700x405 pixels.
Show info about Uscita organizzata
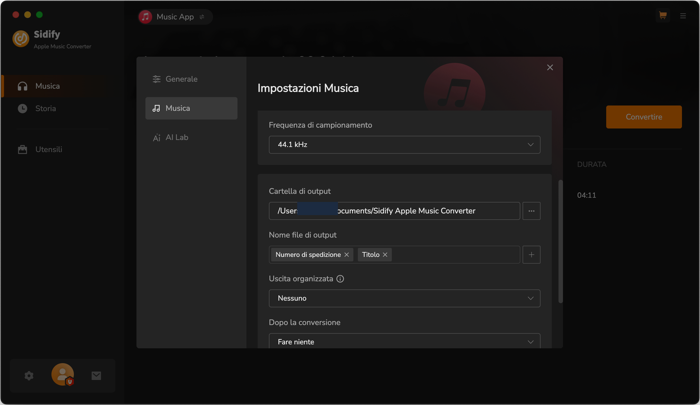[x=340, y=279]
